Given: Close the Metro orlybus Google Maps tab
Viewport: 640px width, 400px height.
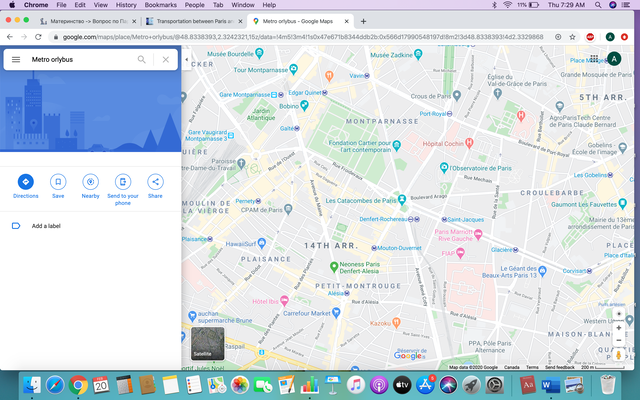Looking at the screenshot, I should (x=347, y=21).
